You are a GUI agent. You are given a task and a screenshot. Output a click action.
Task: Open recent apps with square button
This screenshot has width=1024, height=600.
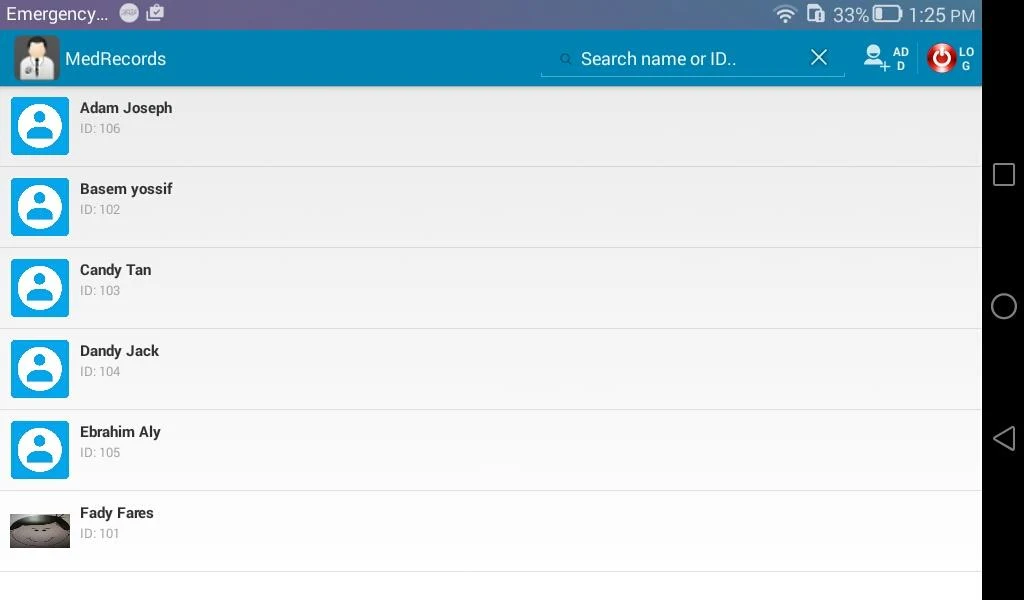point(1004,174)
